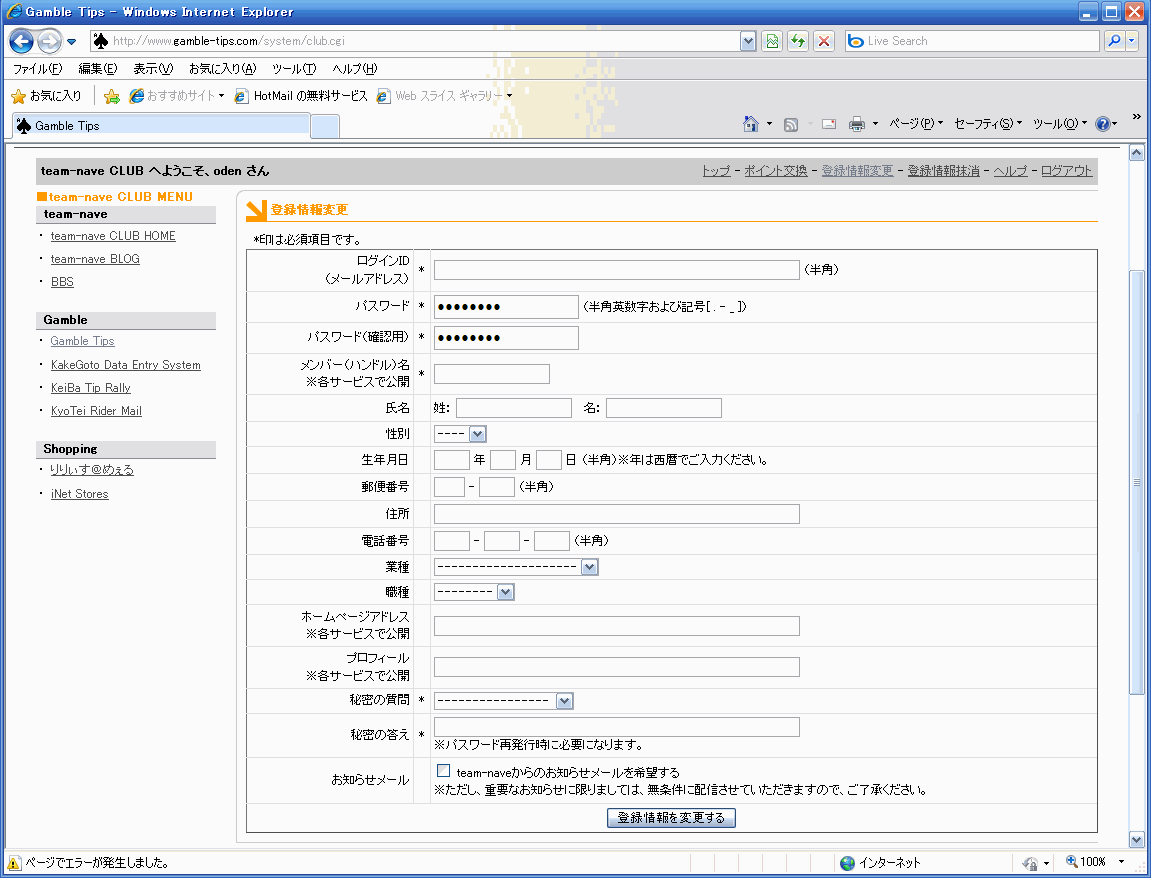Click the Live Search magnifier icon
This screenshot has height=878, width=1151.
tap(1114, 41)
